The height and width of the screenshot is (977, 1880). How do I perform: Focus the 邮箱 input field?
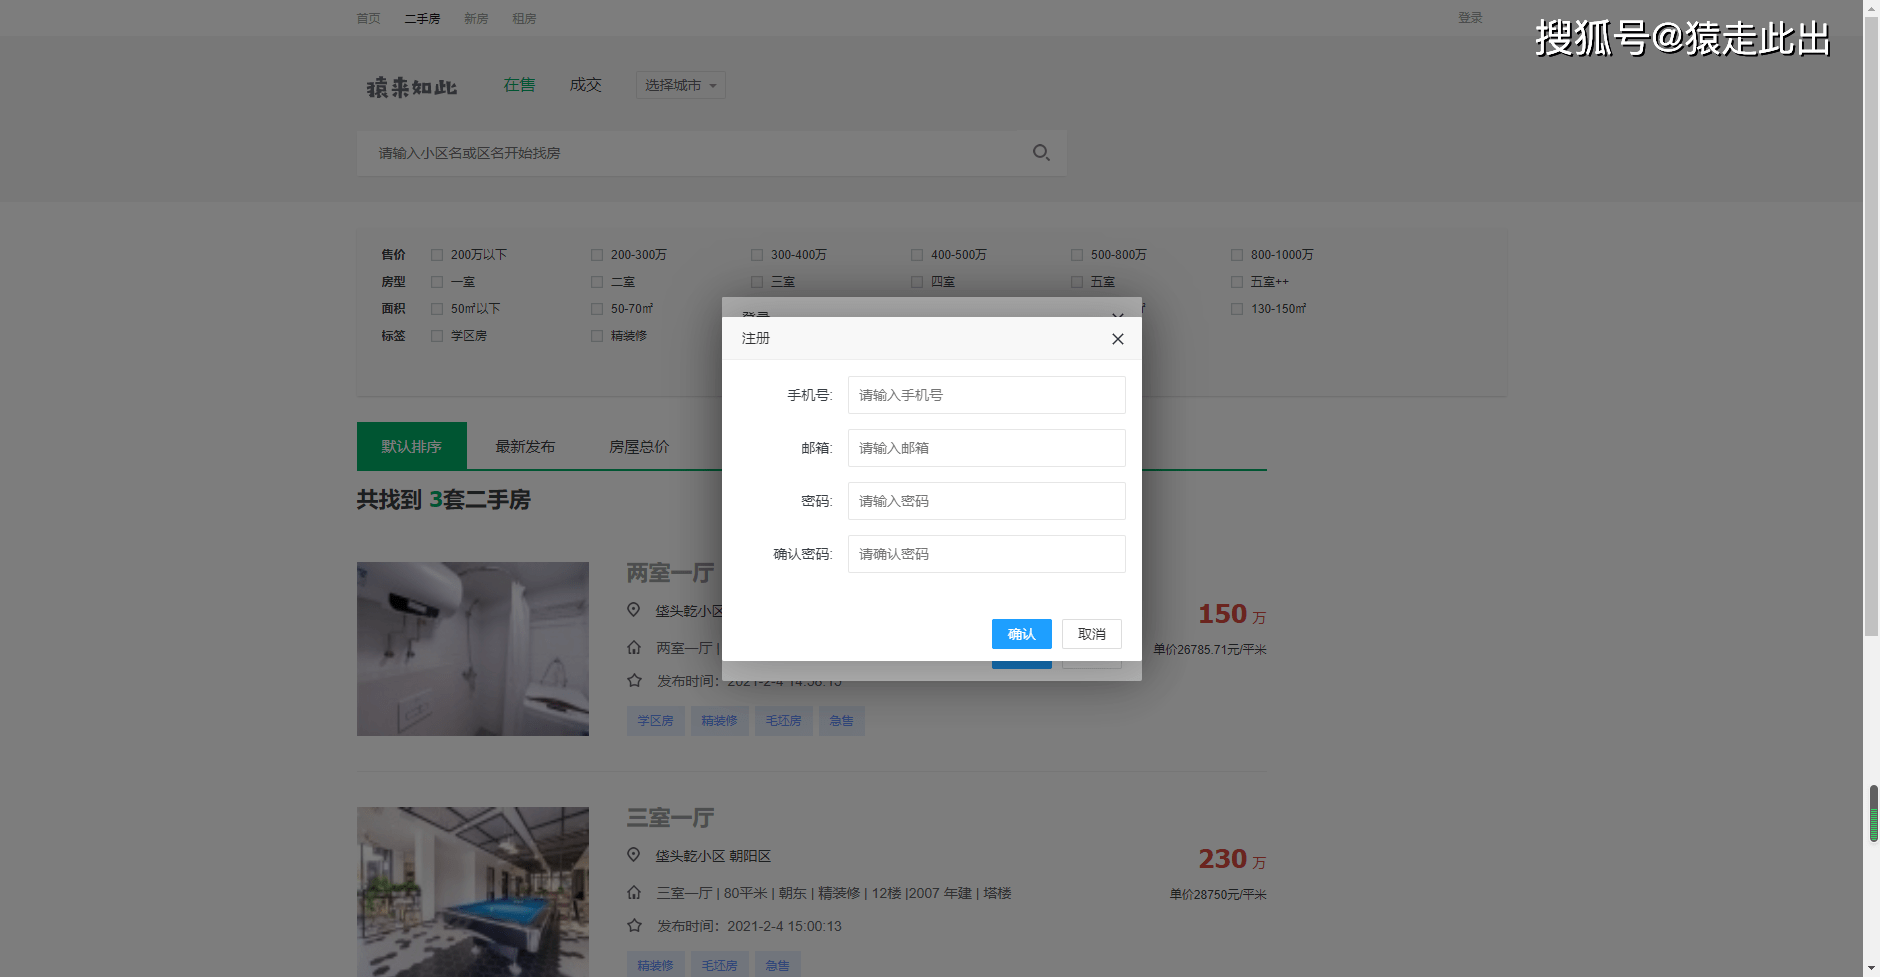coord(987,448)
